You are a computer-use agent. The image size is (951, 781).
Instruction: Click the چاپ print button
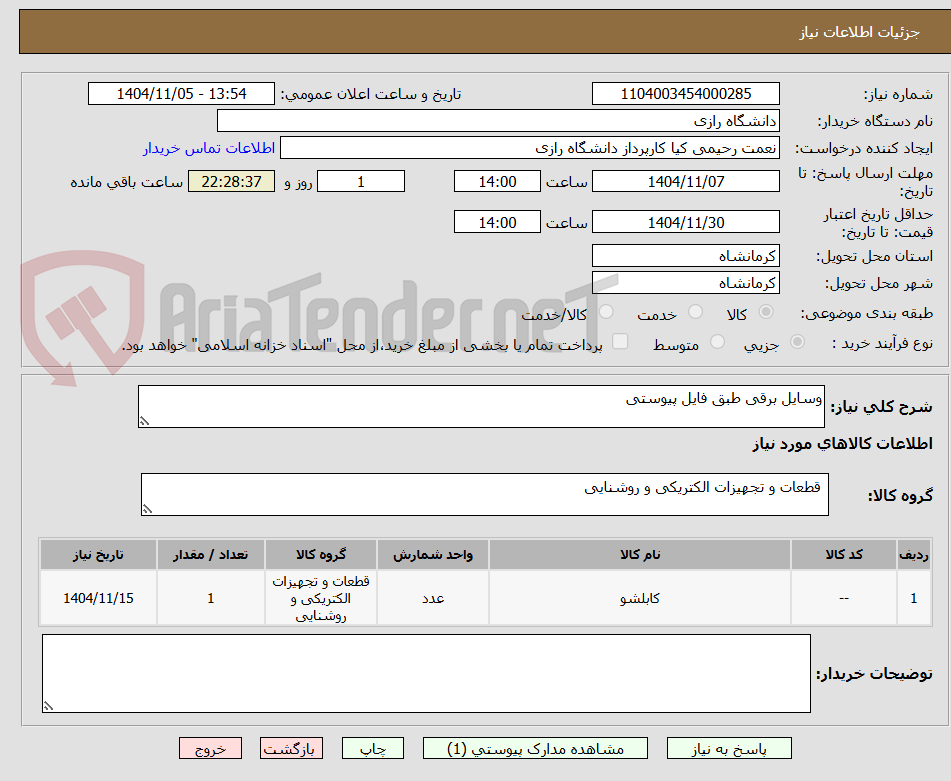coord(372,748)
